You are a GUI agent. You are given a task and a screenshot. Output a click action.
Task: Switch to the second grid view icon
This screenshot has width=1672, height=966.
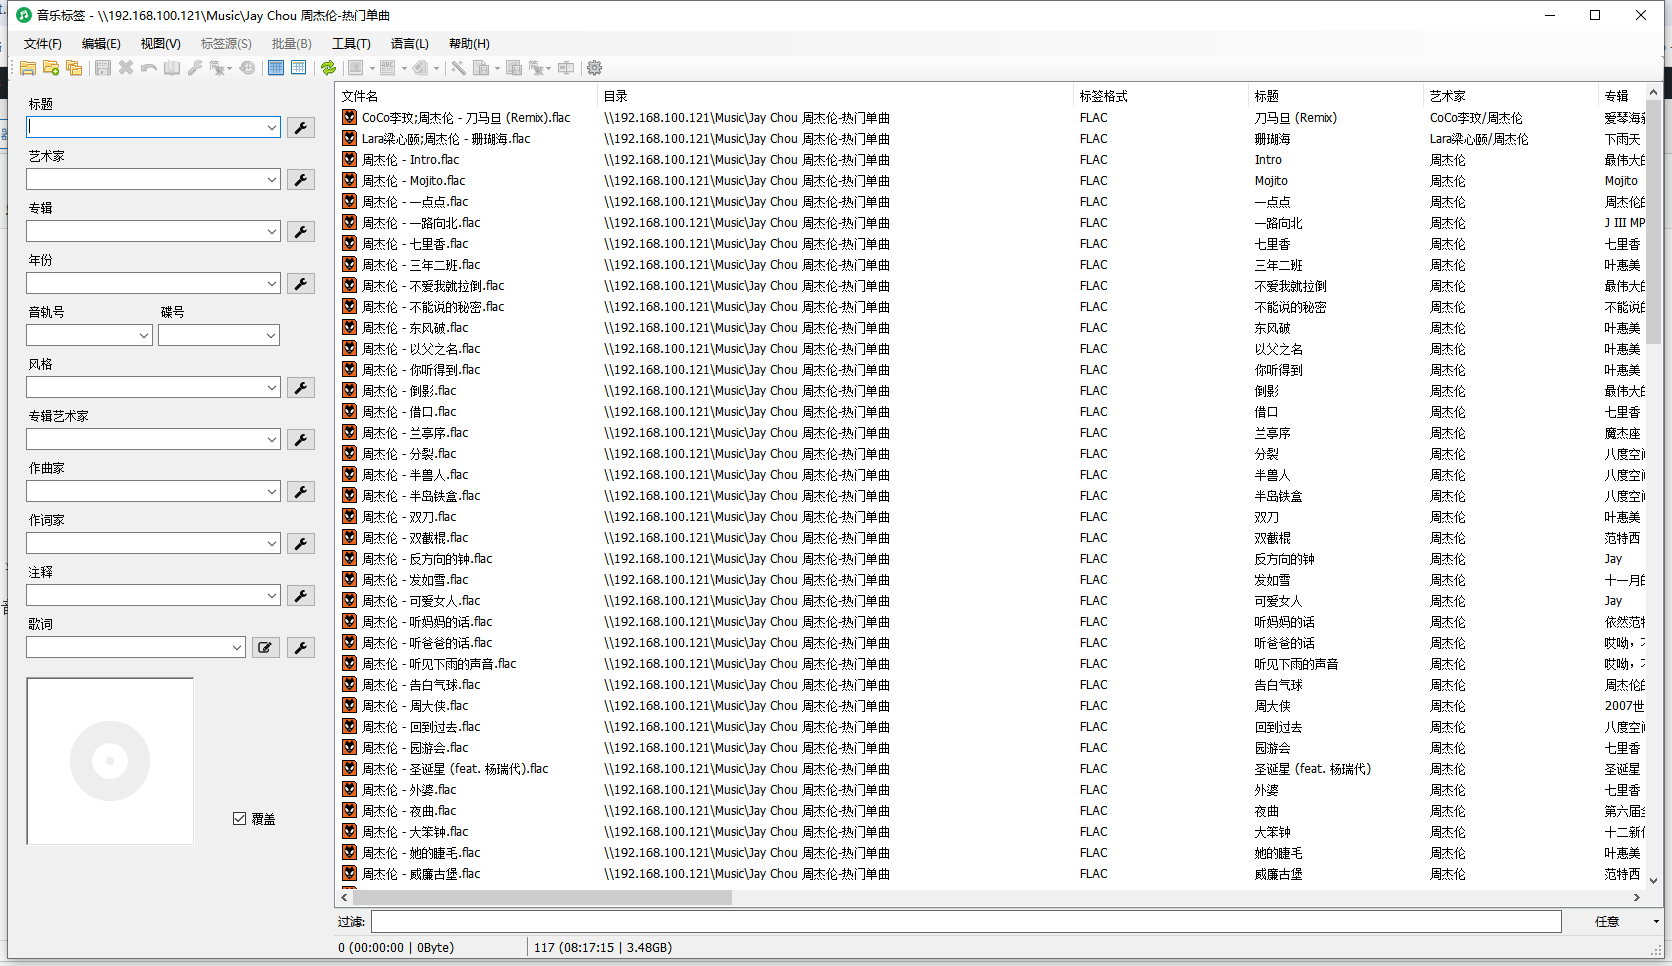click(x=299, y=68)
